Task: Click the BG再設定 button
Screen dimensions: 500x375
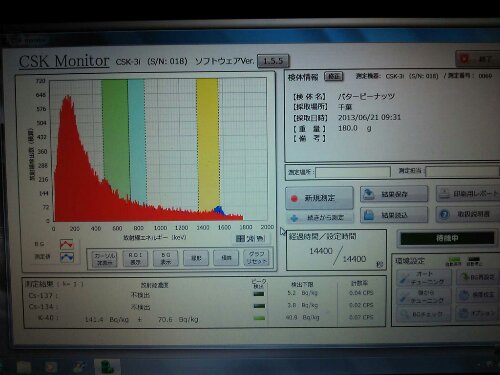Action: coord(478,277)
